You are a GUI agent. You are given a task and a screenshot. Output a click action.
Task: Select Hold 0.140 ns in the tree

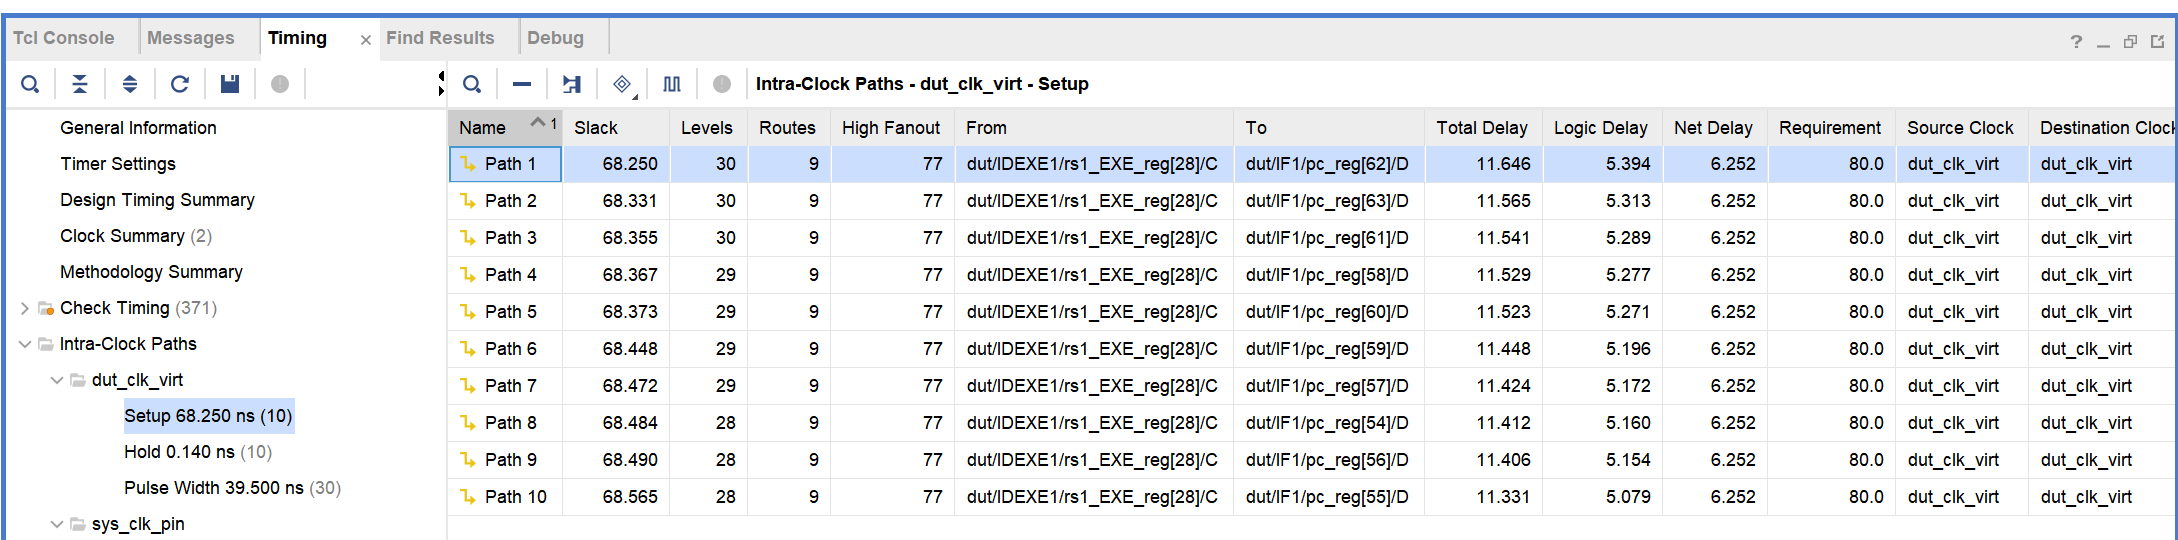(x=197, y=452)
